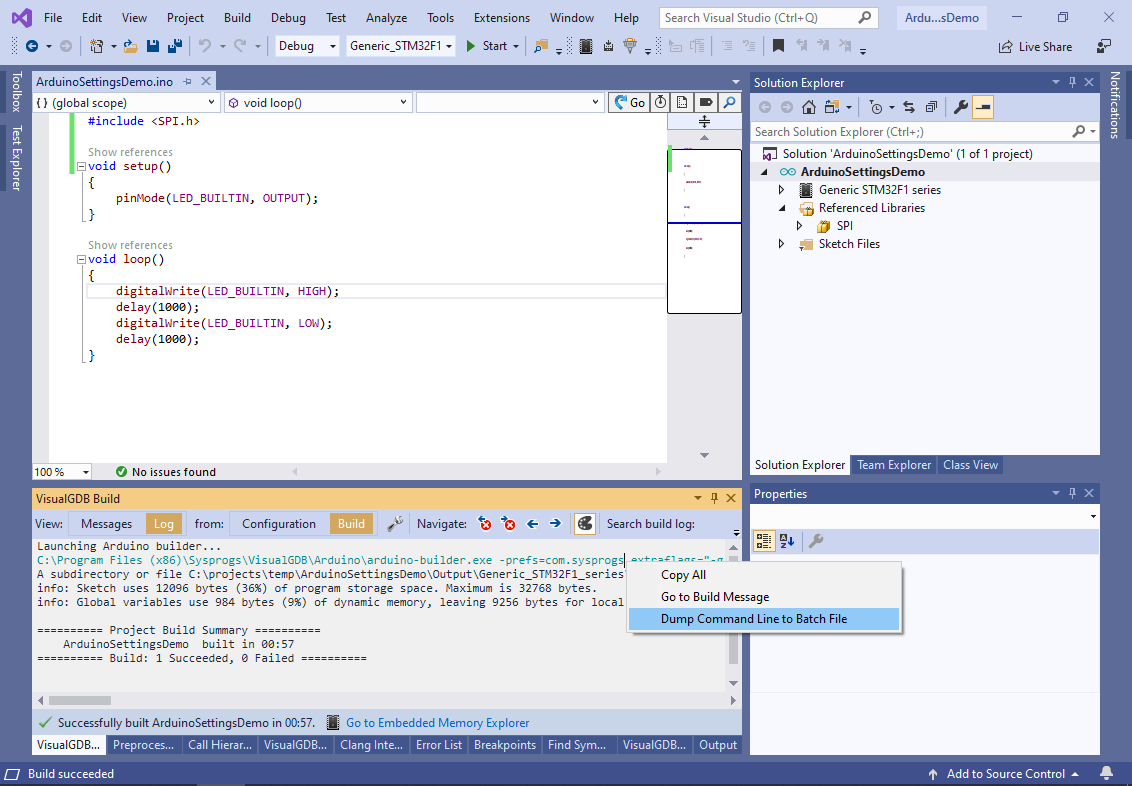Expand the Sketch Files node
Viewport: 1132px width, 786px height.
(781, 244)
